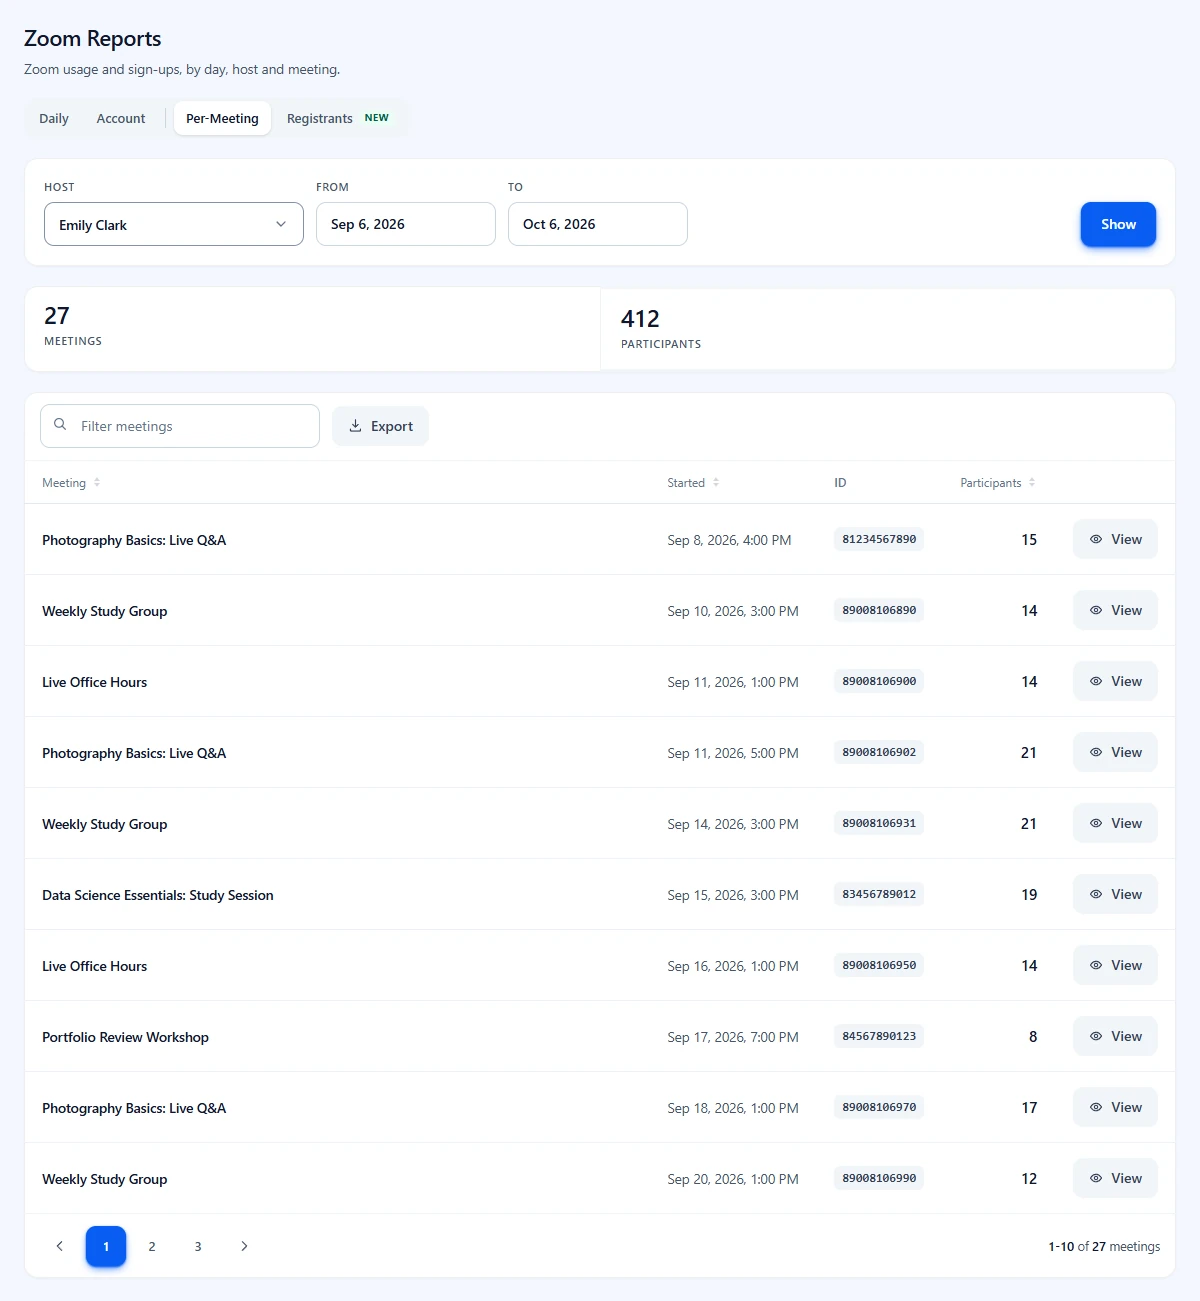View the Sep 8 Photography Basics meeting

point(1115,539)
